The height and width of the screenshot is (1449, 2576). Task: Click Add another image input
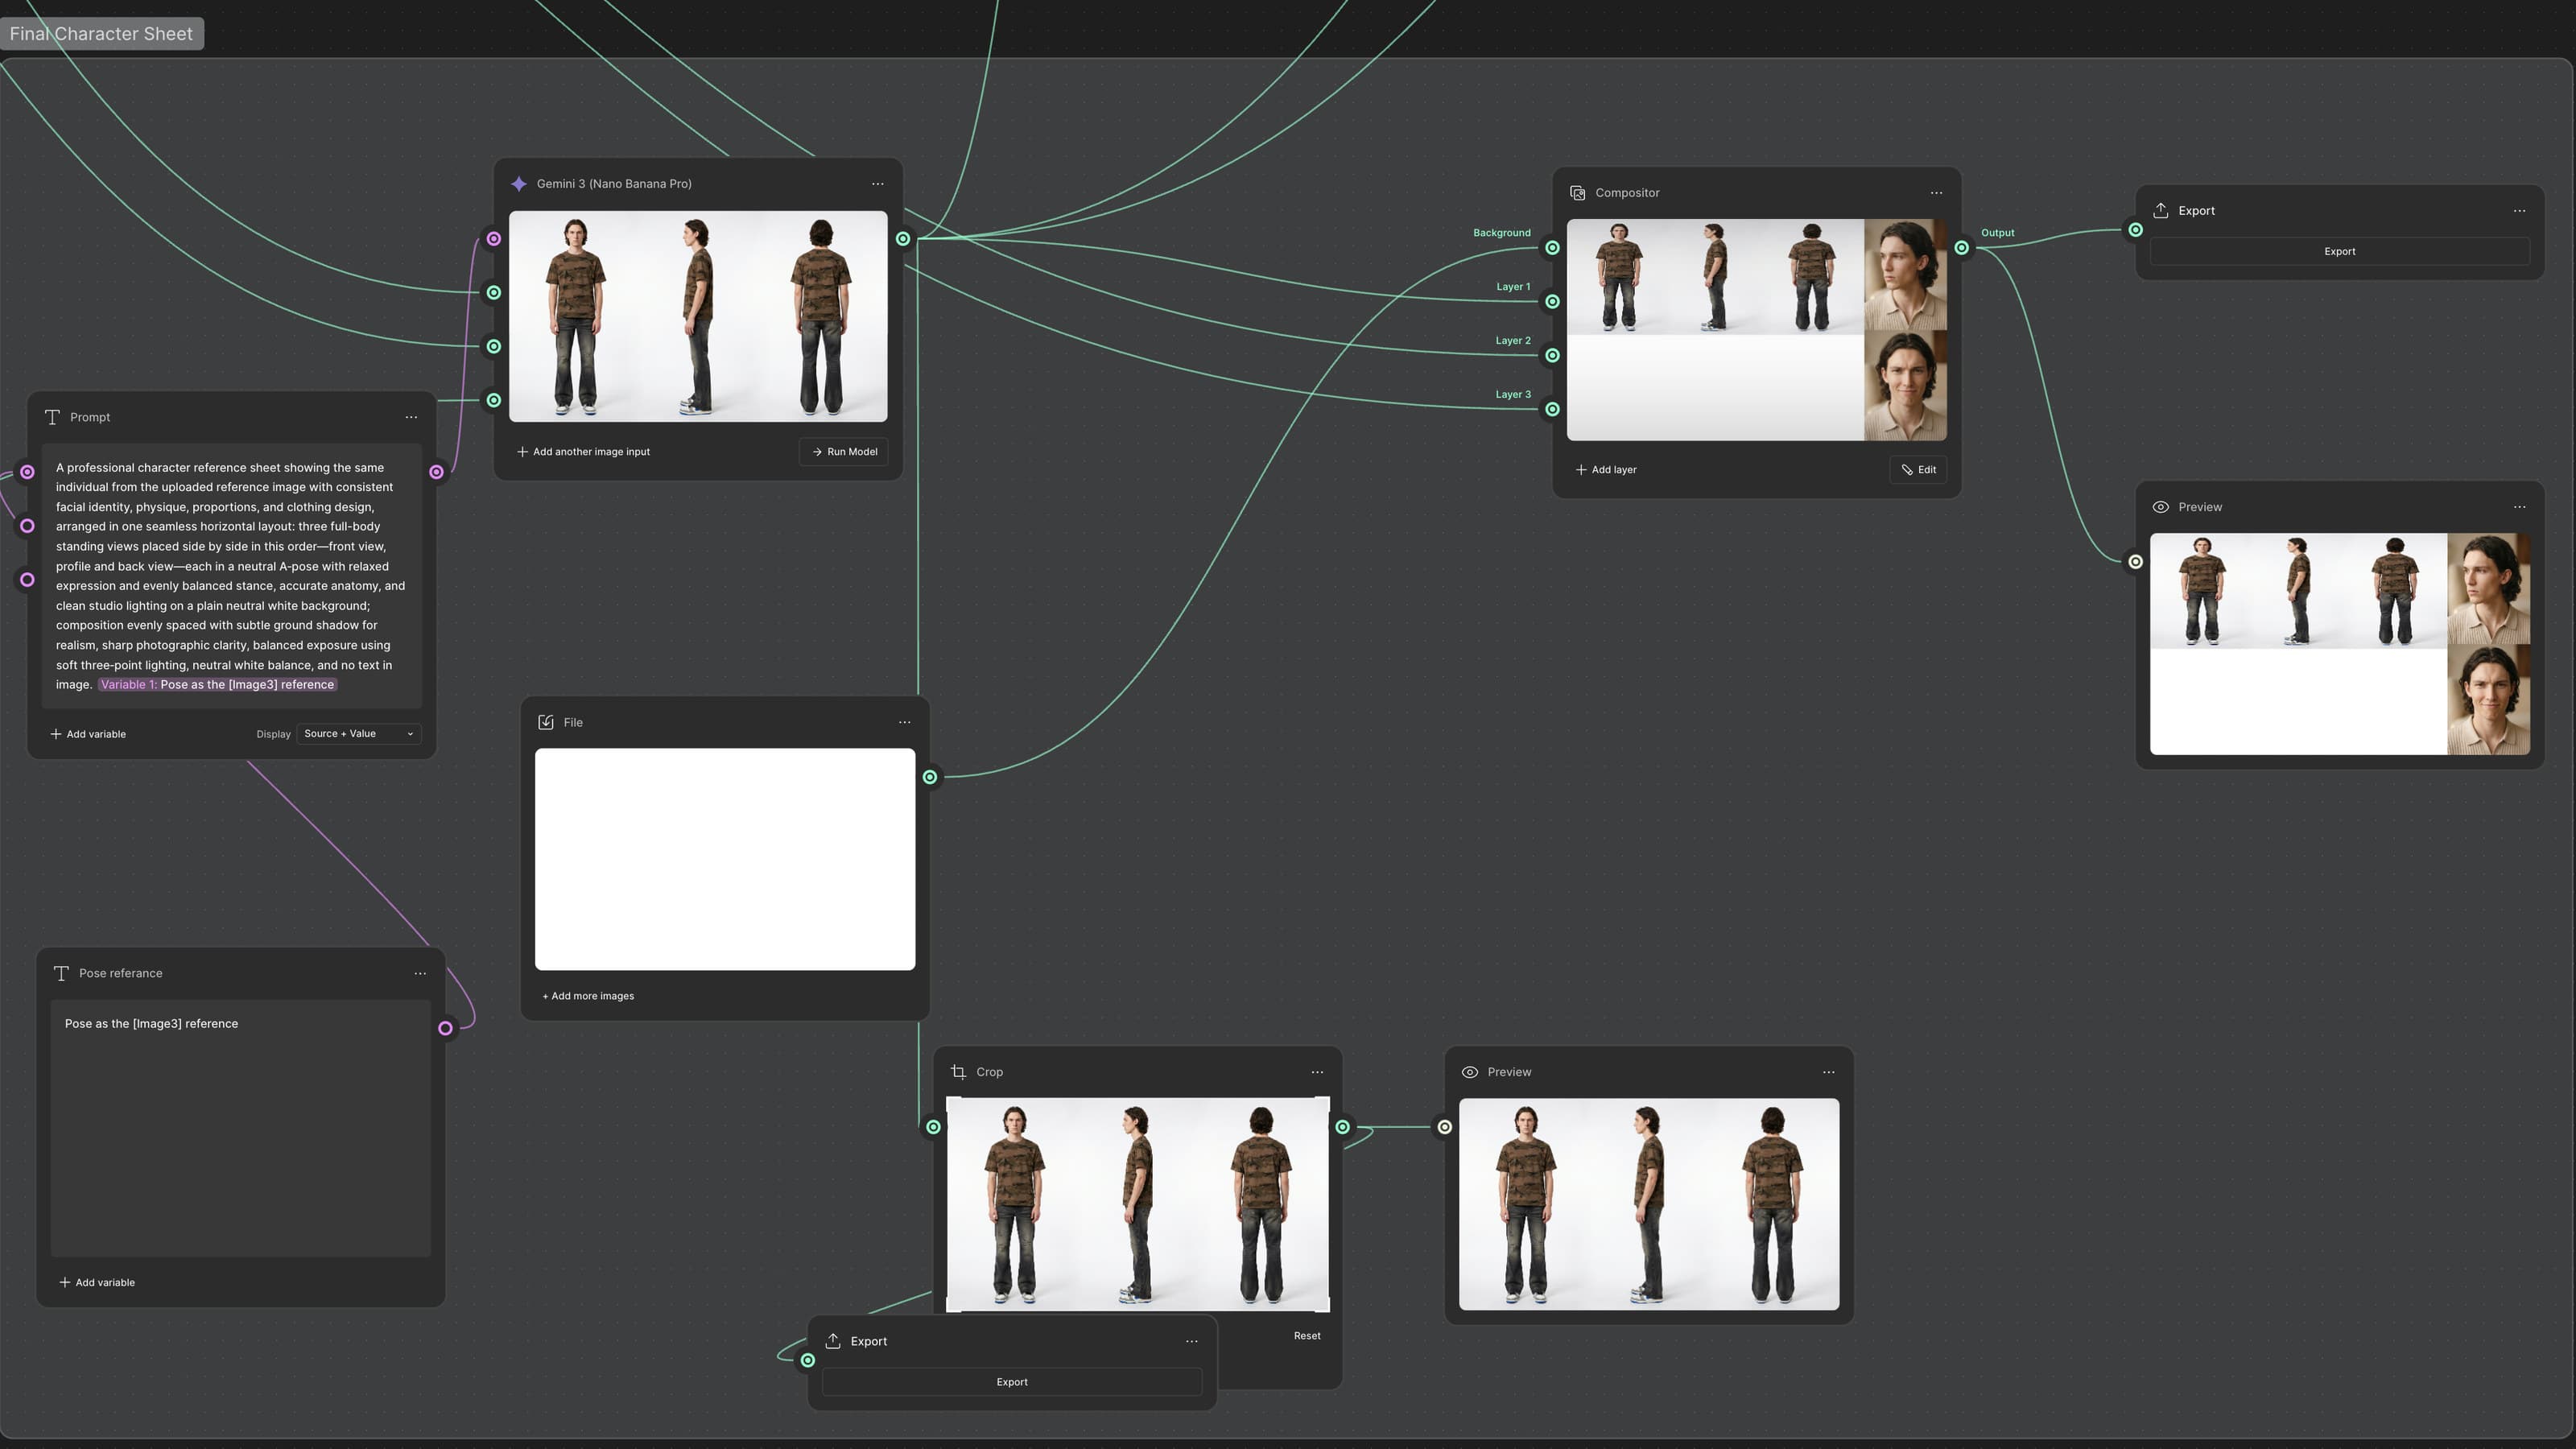click(x=583, y=452)
